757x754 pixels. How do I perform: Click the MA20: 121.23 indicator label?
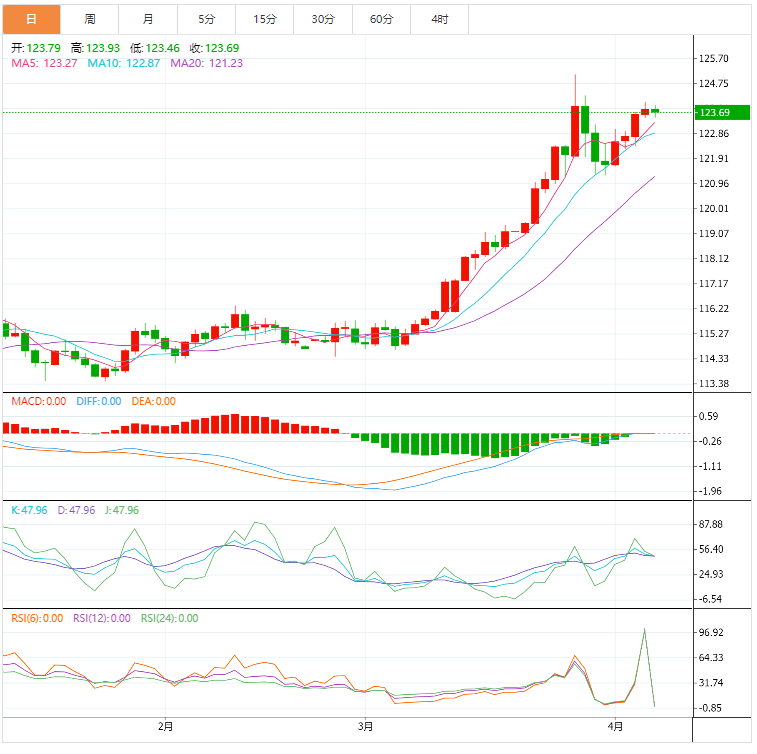[x=207, y=63]
